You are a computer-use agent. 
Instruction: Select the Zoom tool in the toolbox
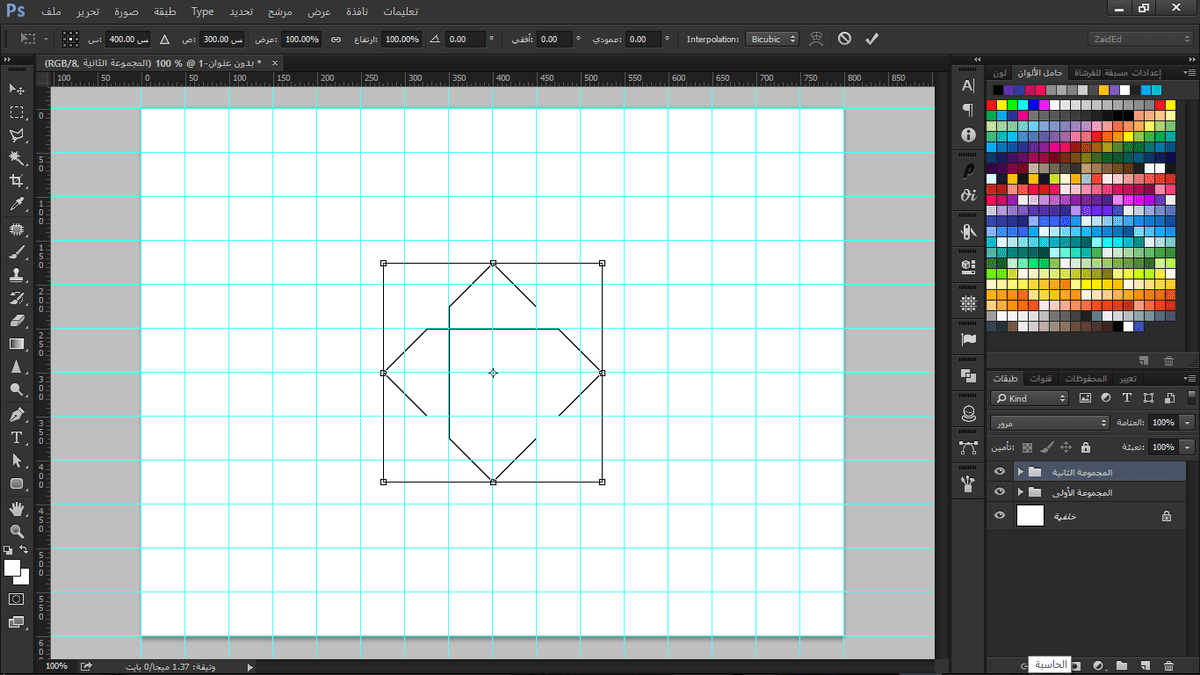(x=17, y=531)
